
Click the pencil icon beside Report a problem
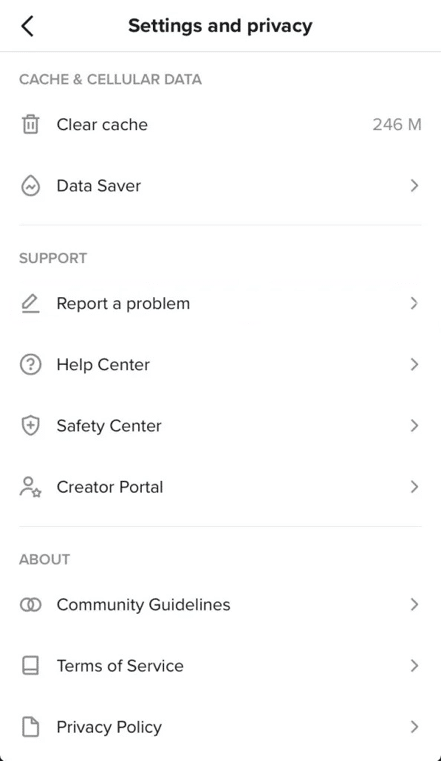pyautogui.click(x=30, y=303)
